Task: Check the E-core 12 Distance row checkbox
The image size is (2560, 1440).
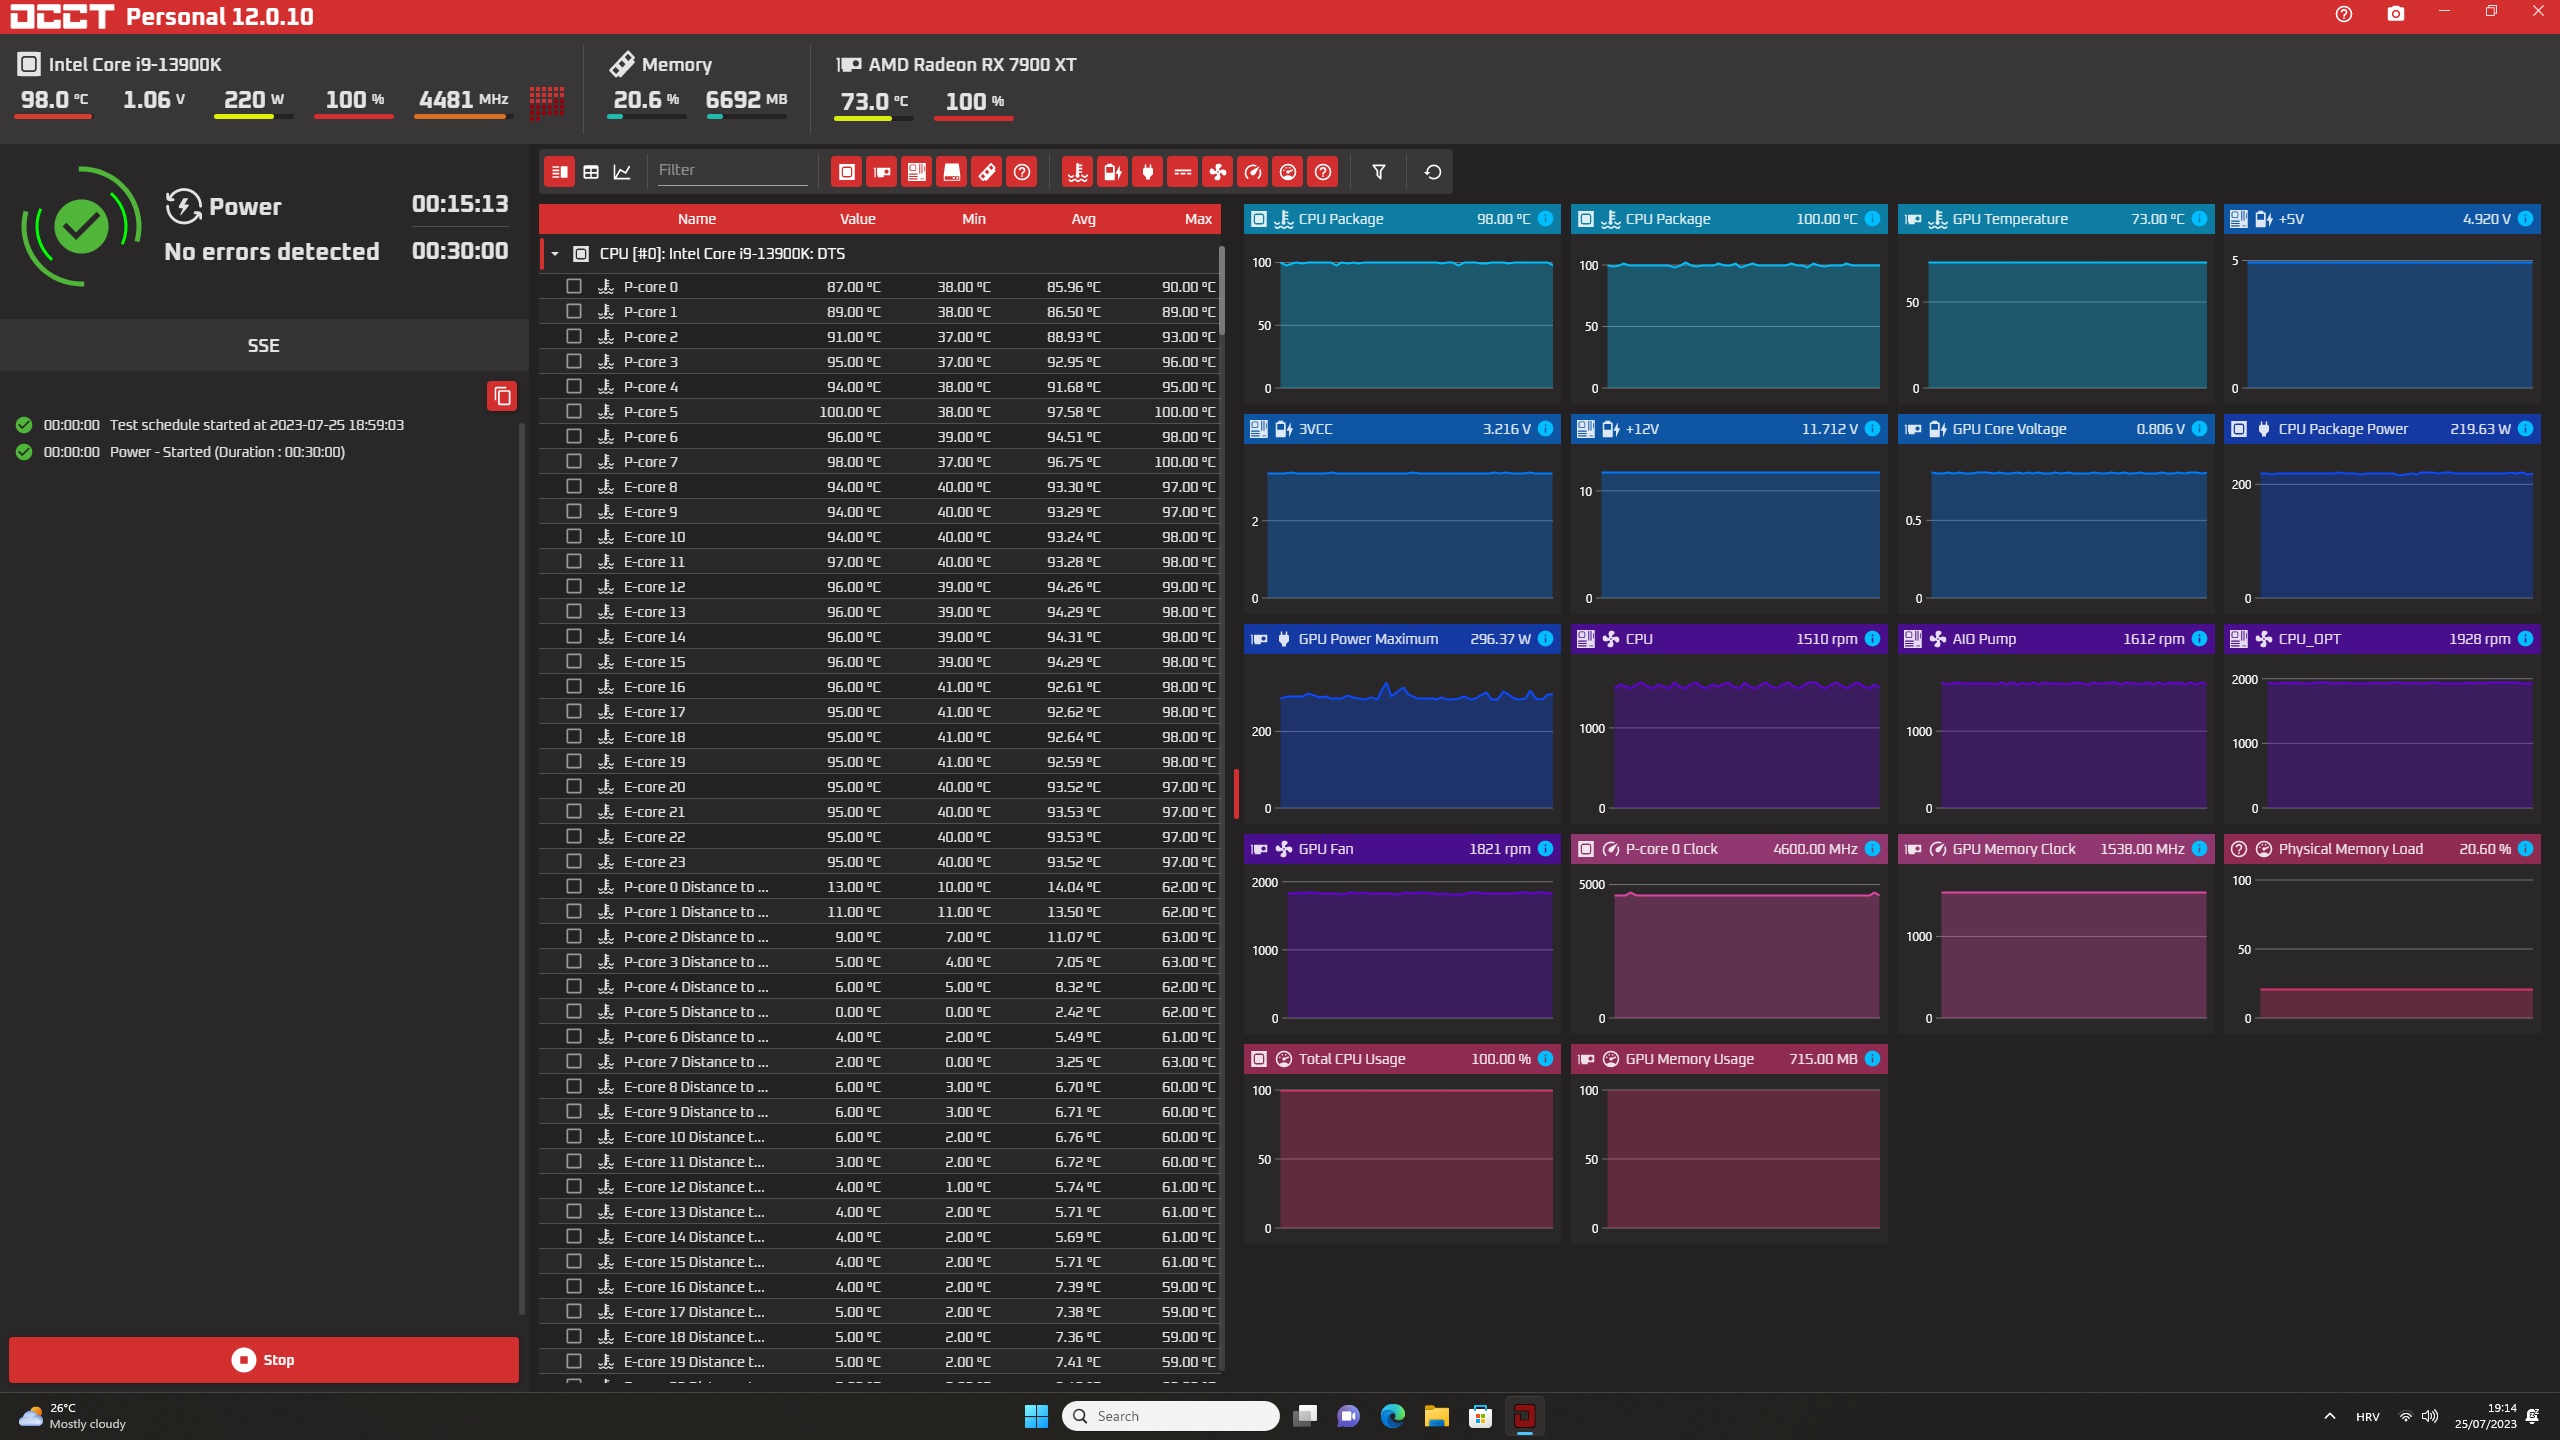Action: click(x=574, y=1187)
